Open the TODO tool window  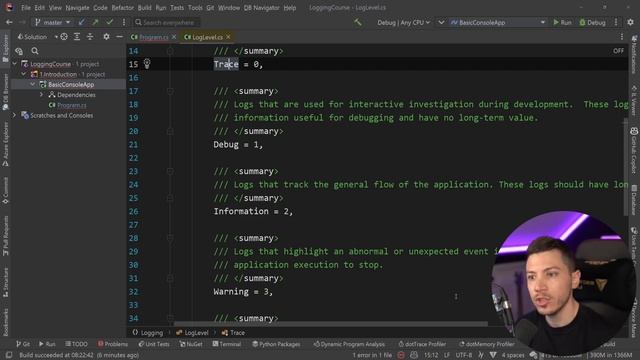tap(76, 344)
